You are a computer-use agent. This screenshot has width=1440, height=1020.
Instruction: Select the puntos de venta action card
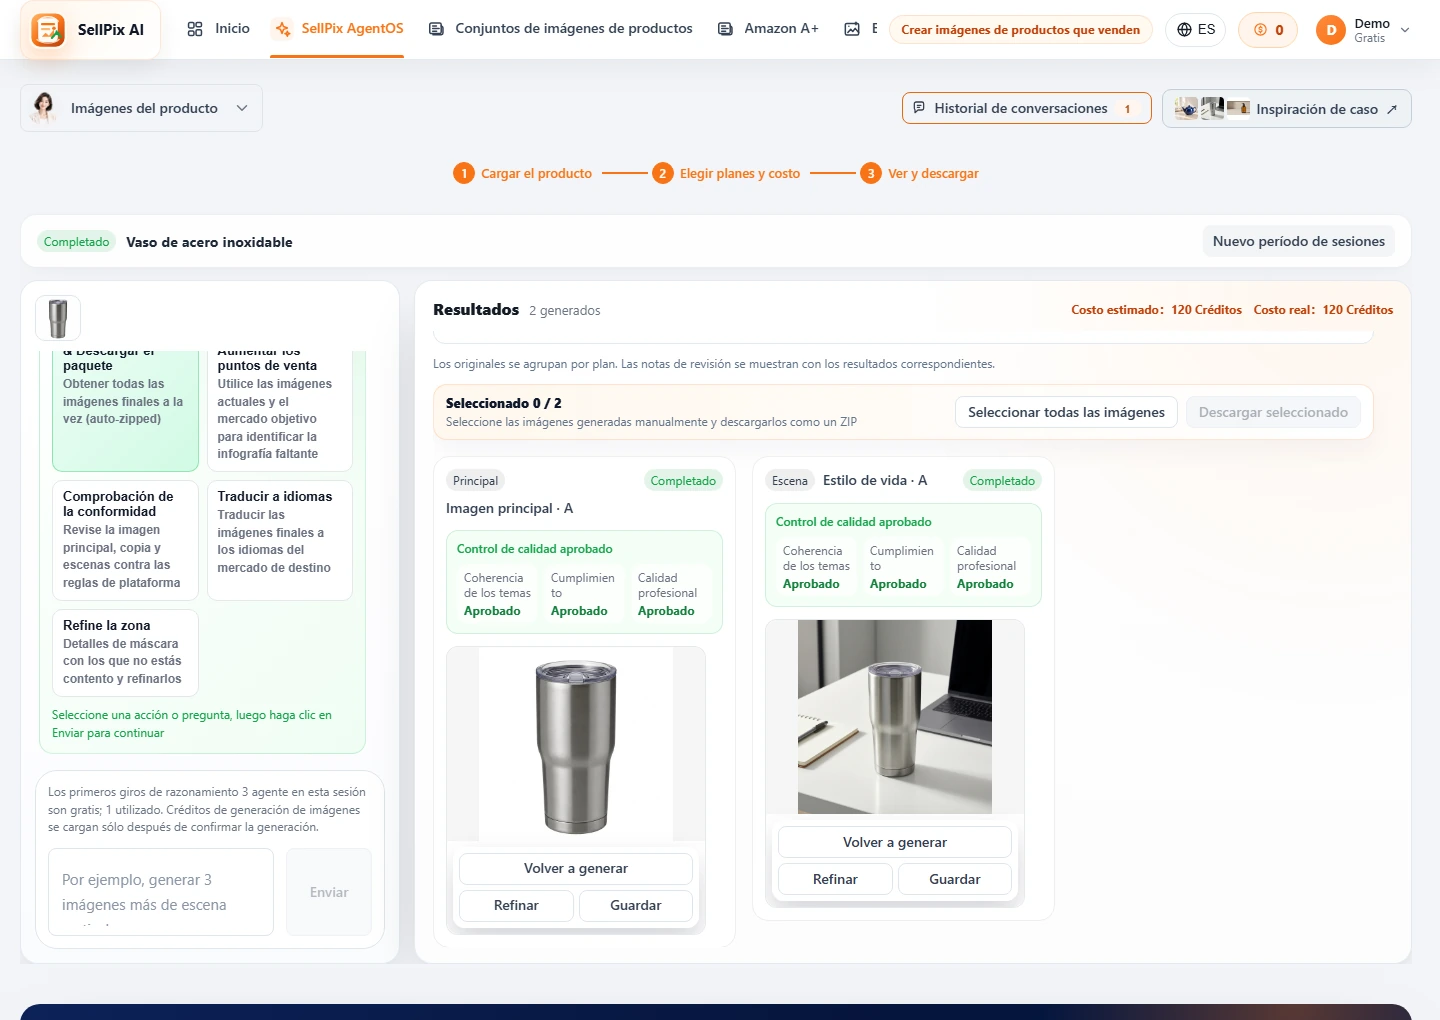[280, 410]
